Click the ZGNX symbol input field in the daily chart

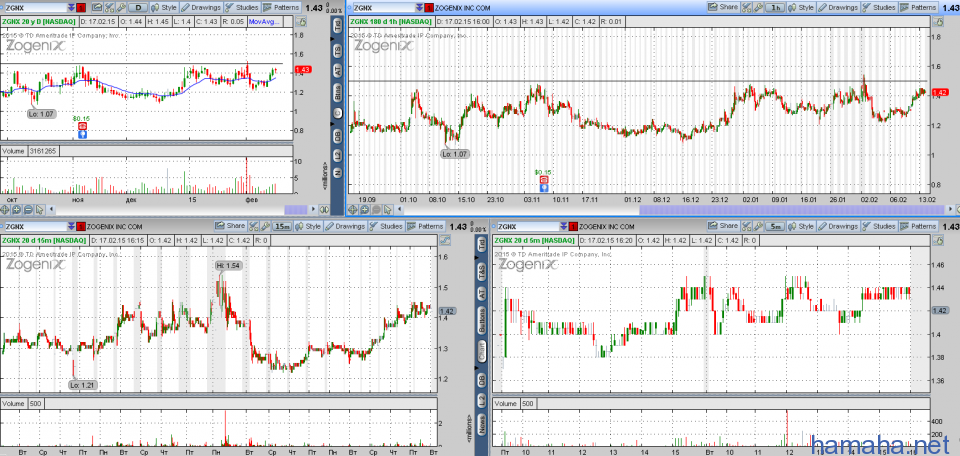tap(36, 8)
